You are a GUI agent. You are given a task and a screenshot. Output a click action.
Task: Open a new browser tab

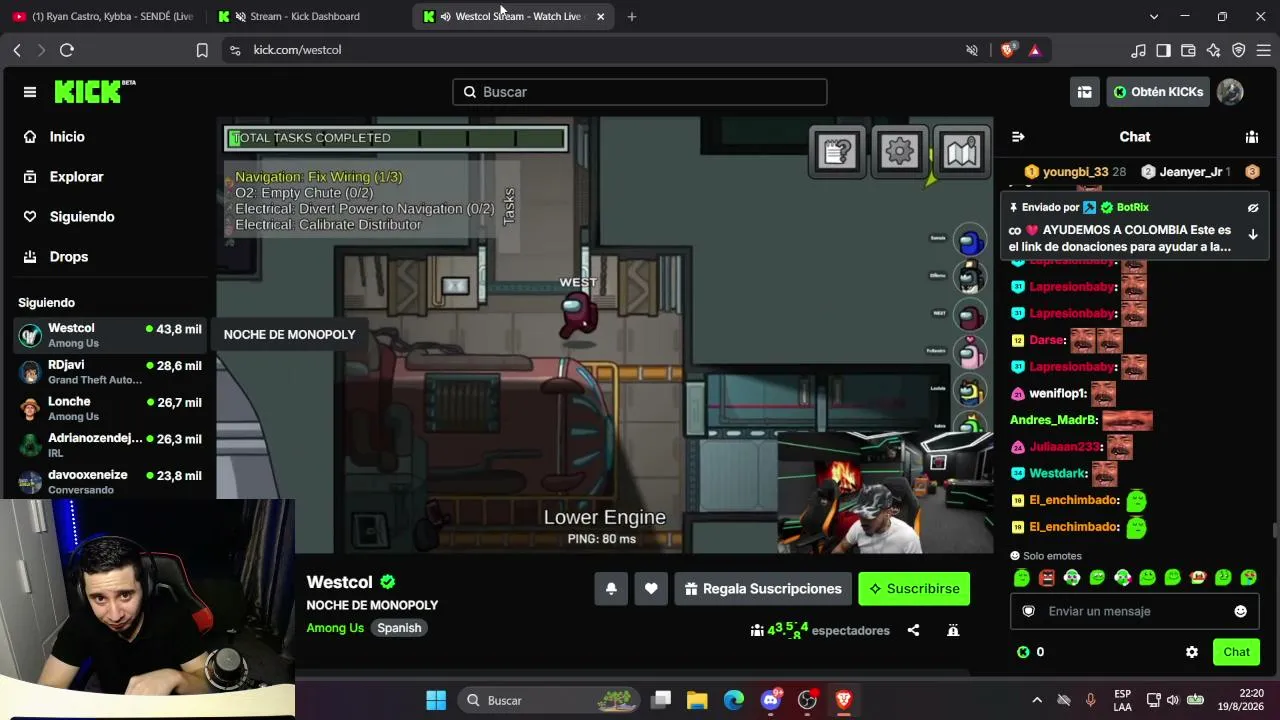(x=631, y=16)
